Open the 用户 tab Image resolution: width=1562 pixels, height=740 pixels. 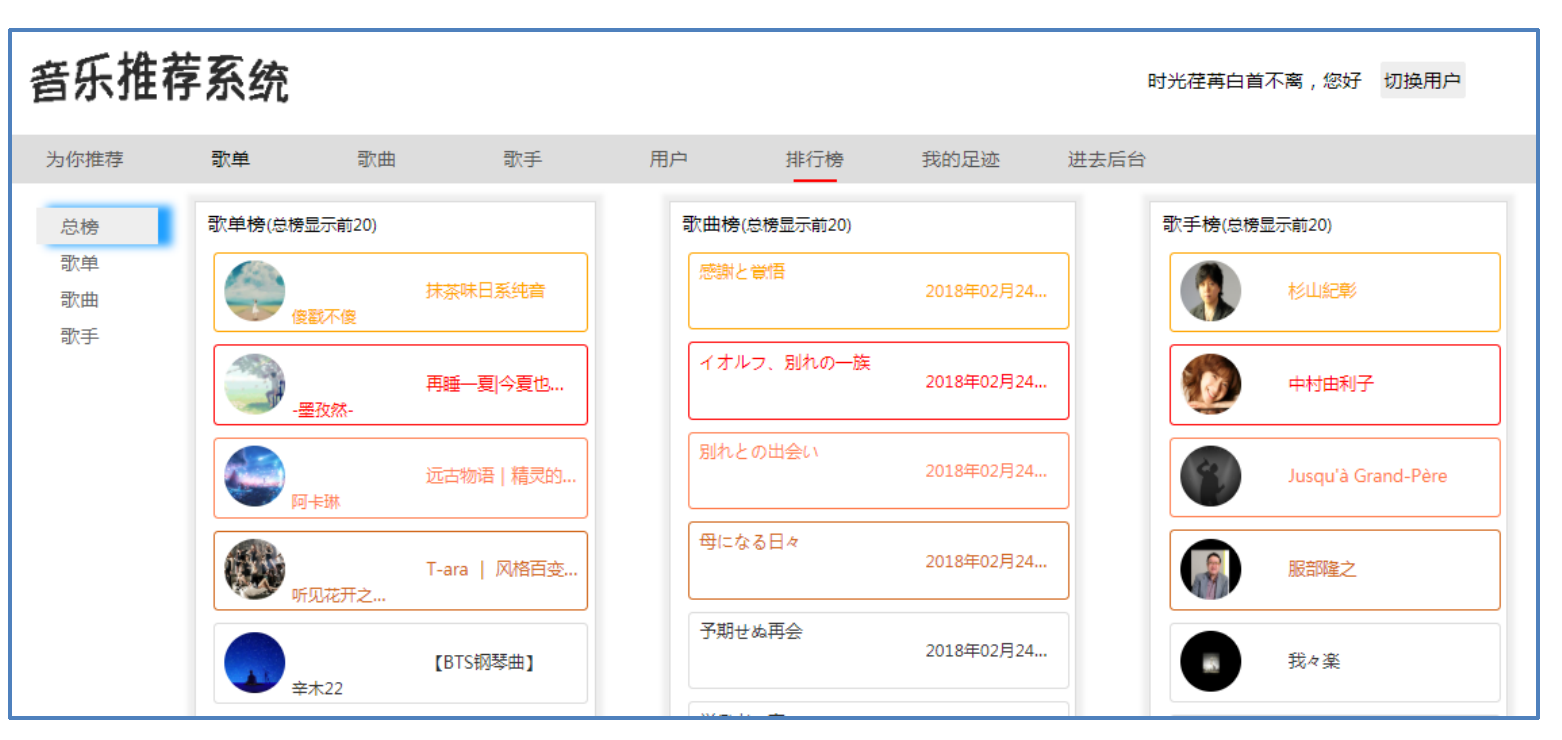click(669, 160)
